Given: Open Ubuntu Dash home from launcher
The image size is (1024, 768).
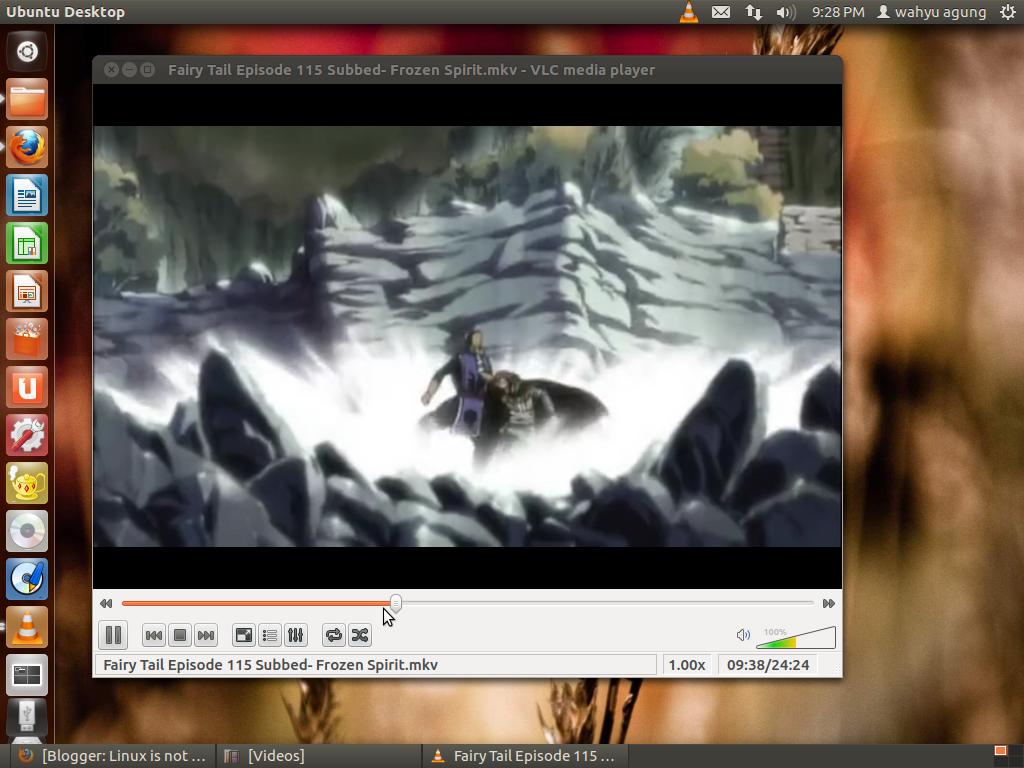Looking at the screenshot, I should click(x=27, y=52).
